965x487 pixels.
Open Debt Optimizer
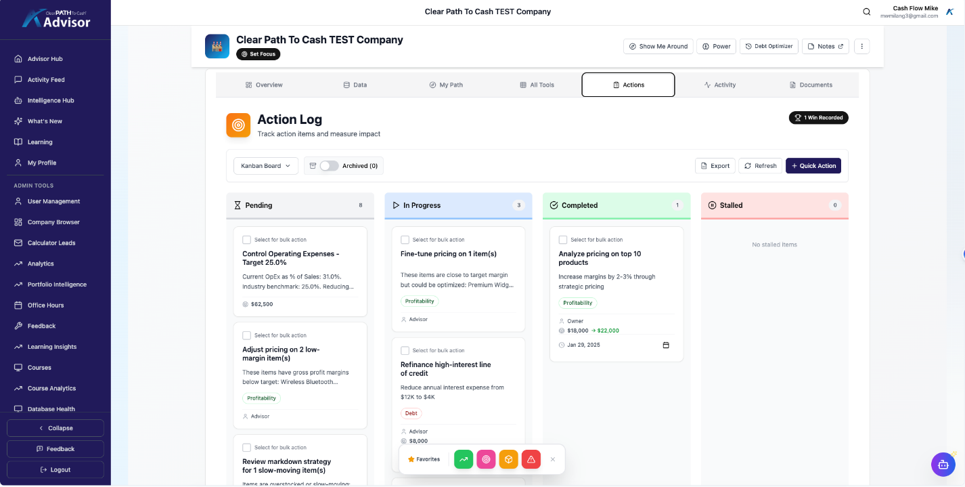[769, 46]
